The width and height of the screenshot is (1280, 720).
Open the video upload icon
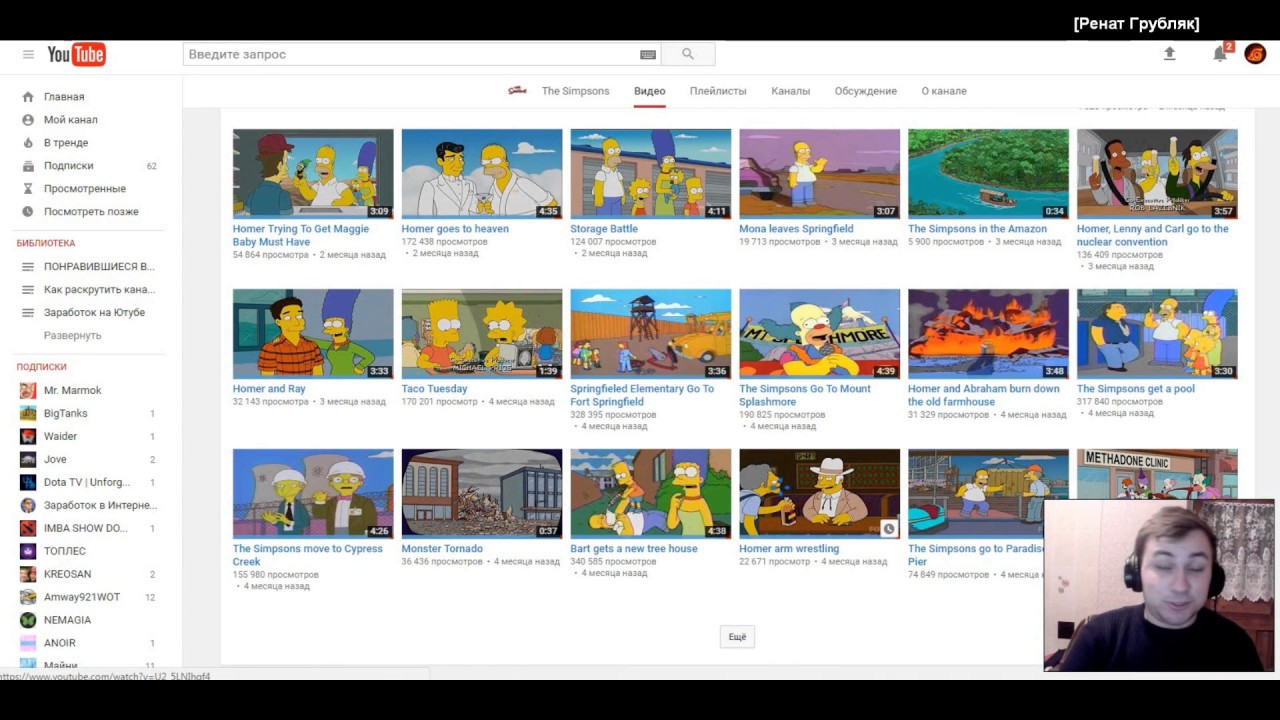click(1169, 54)
